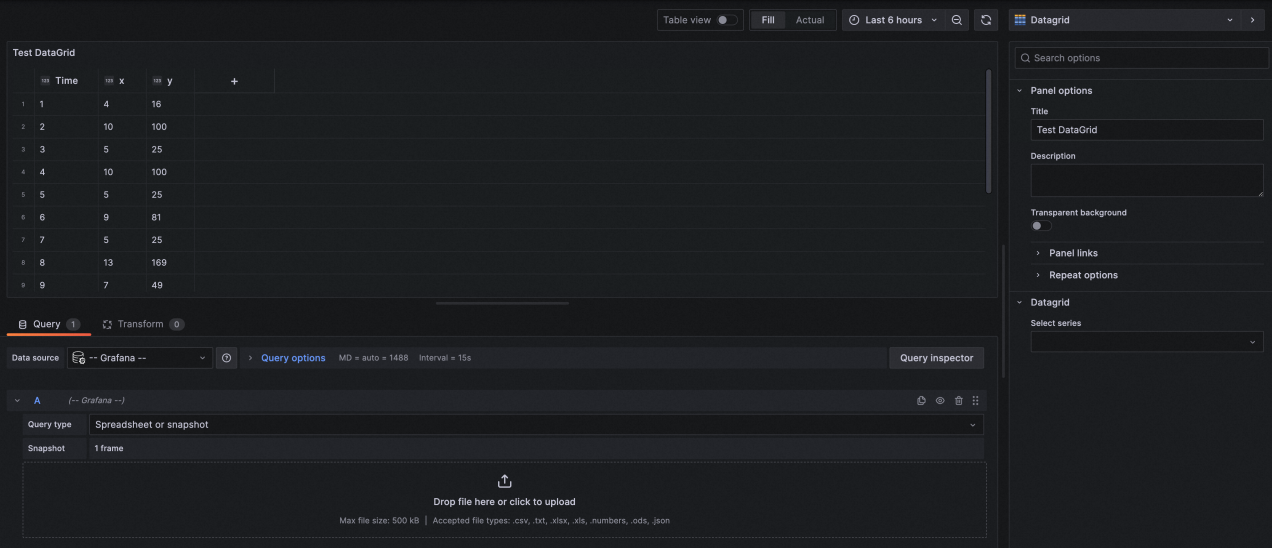
Task: Select Fill display mode
Action: pyautogui.click(x=768, y=20)
